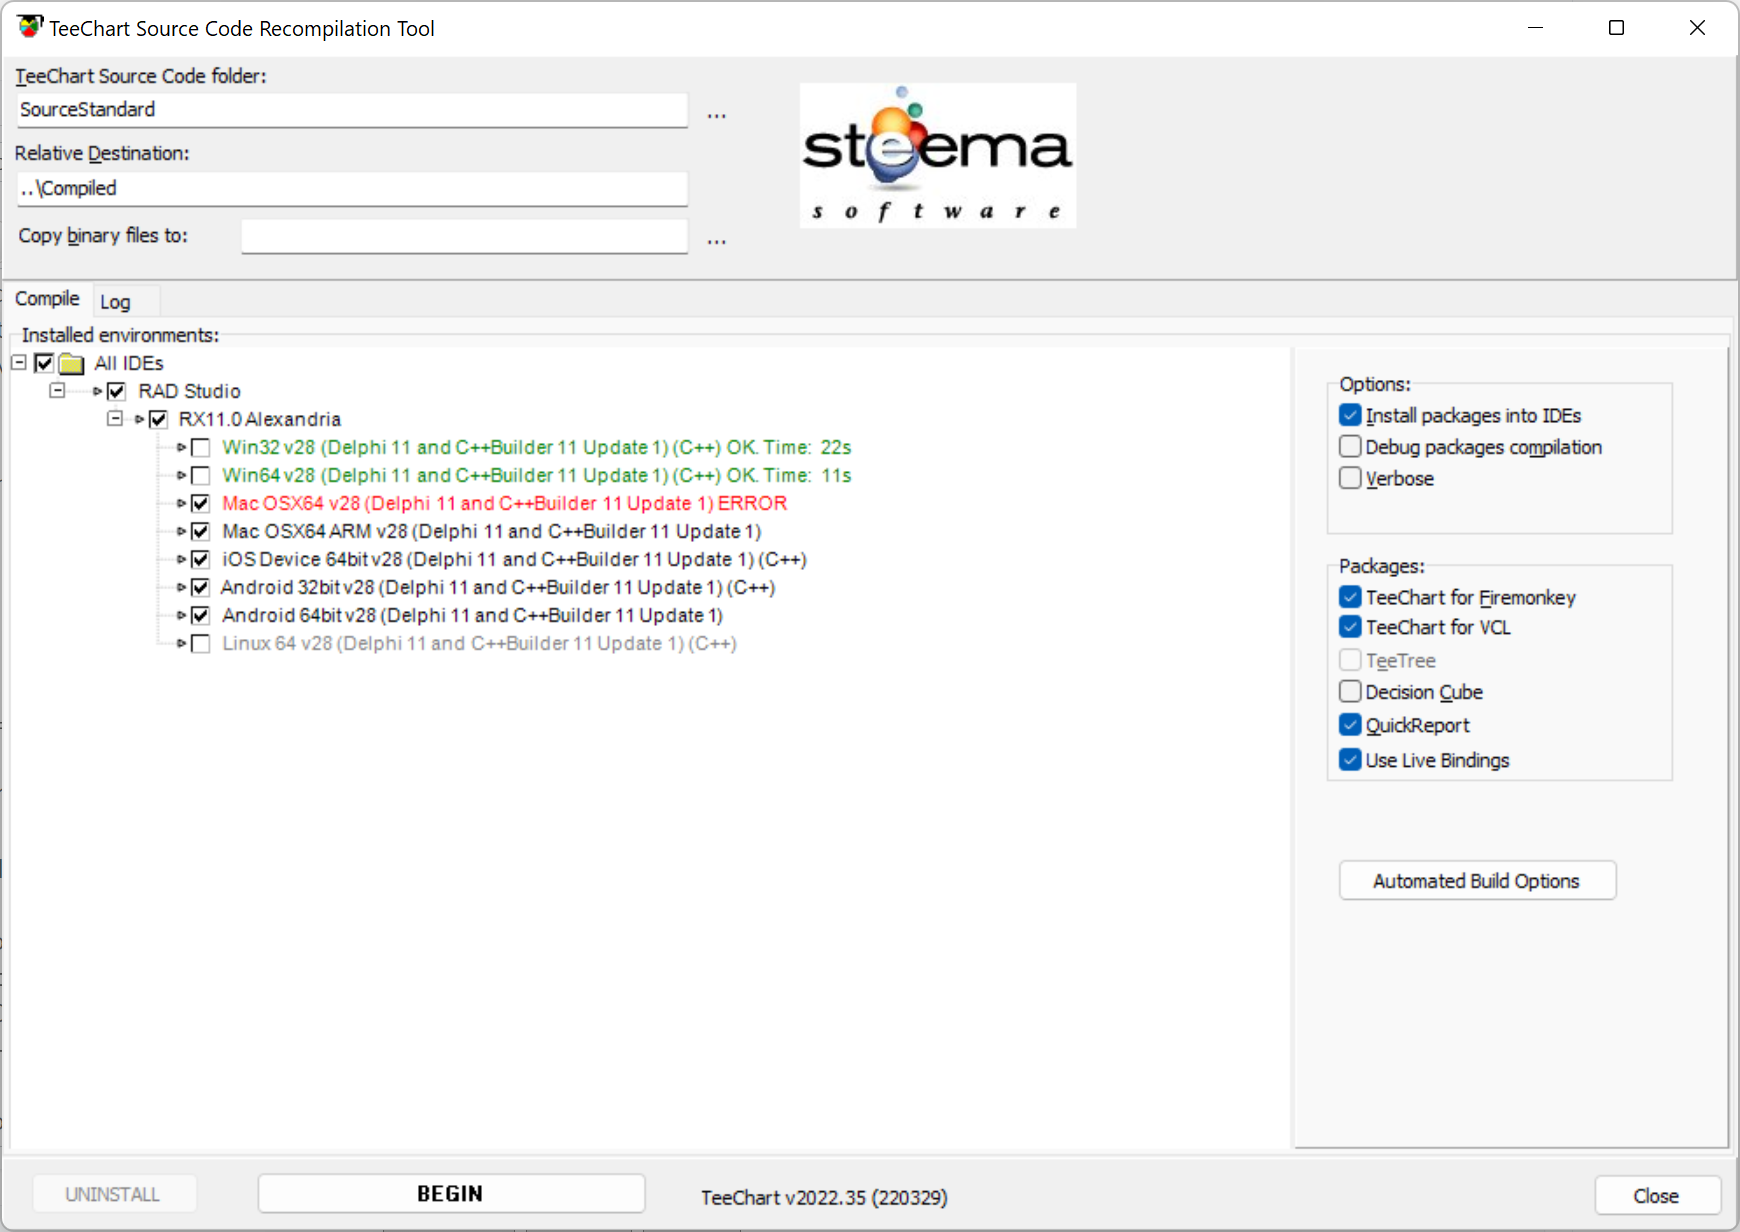Toggle the RX11.0 Alexandria checkbox
The height and width of the screenshot is (1232, 1740).
[158, 419]
